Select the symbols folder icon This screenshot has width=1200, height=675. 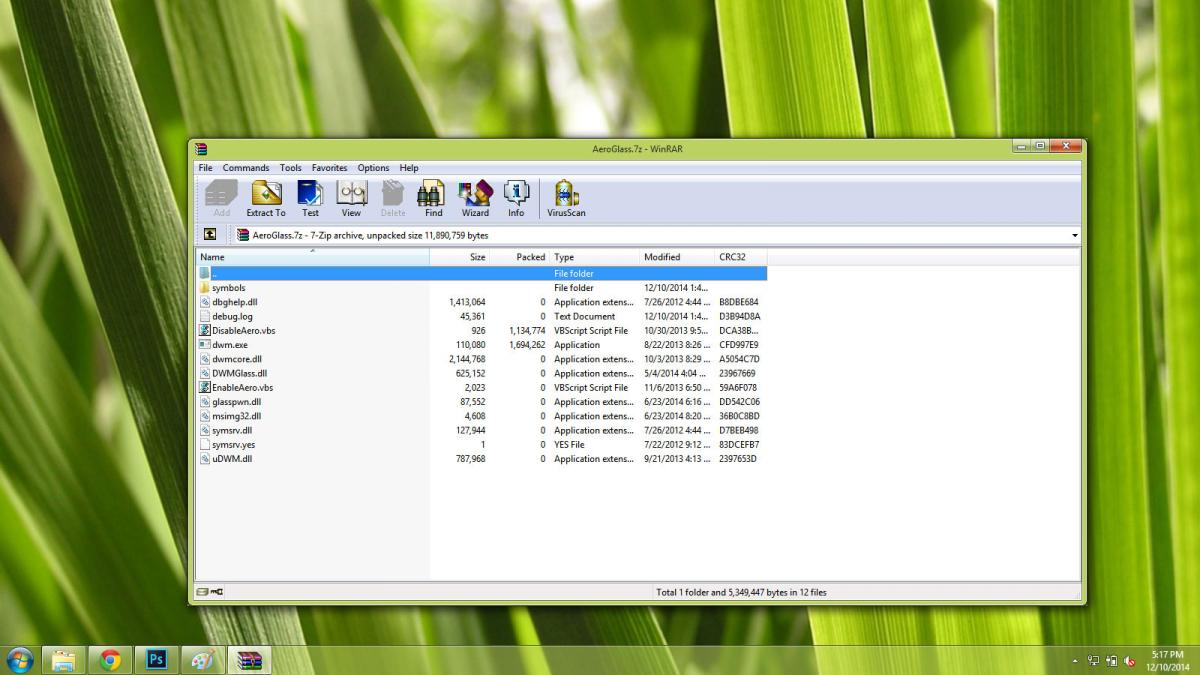[x=205, y=288]
